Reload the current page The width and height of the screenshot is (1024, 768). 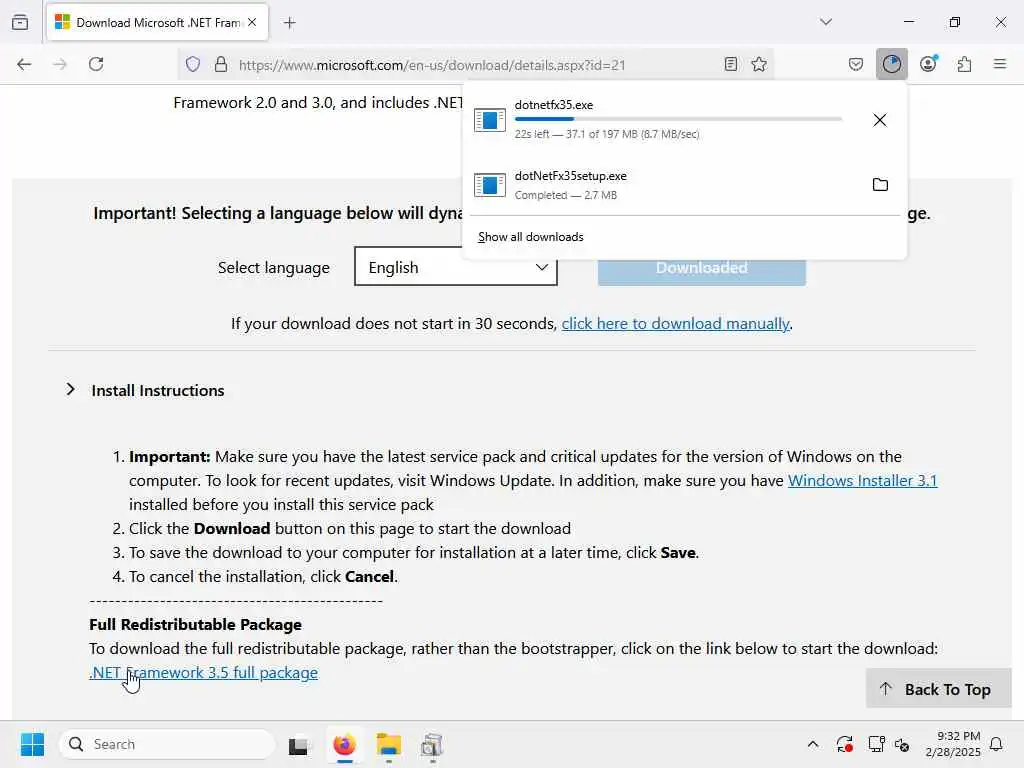(x=96, y=64)
